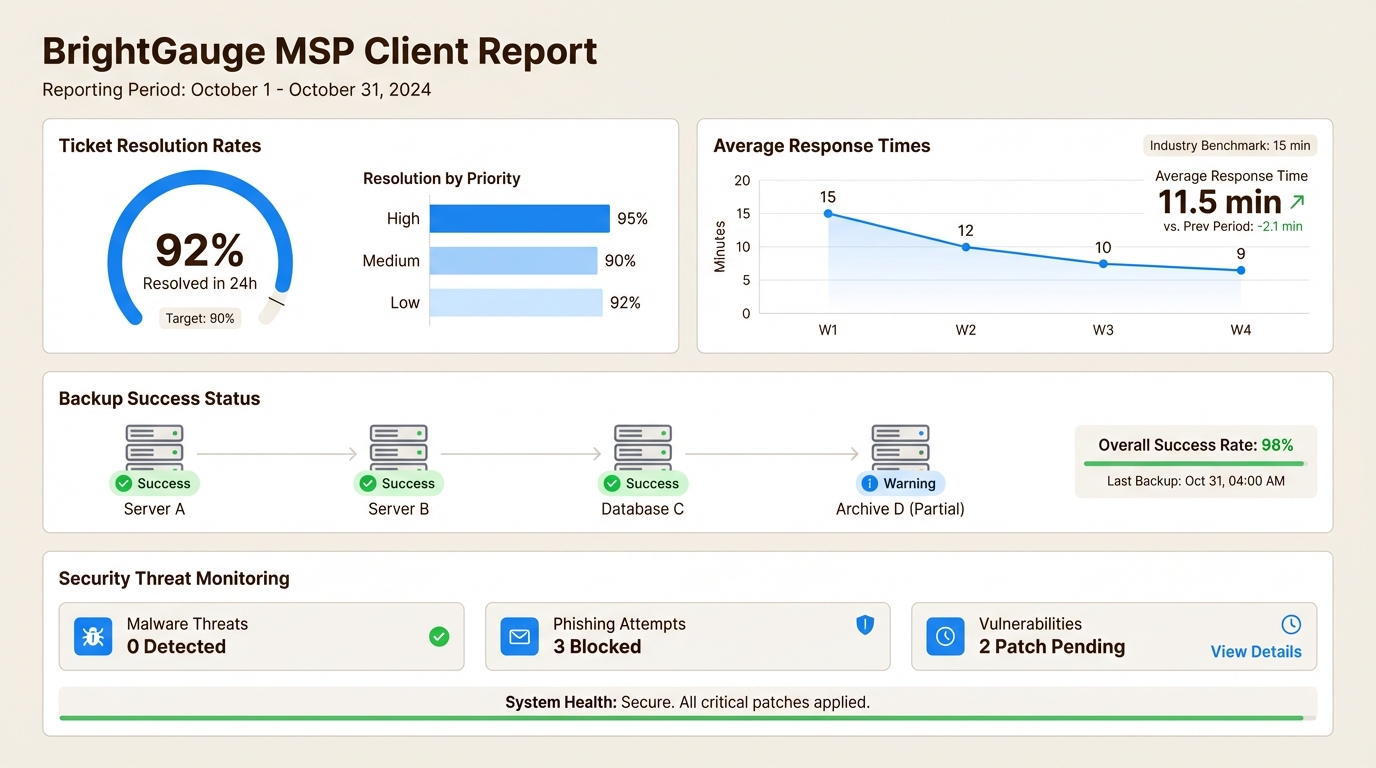The width and height of the screenshot is (1376, 768).
Task: Expand the Industry Benchmark chip
Action: 1229,145
